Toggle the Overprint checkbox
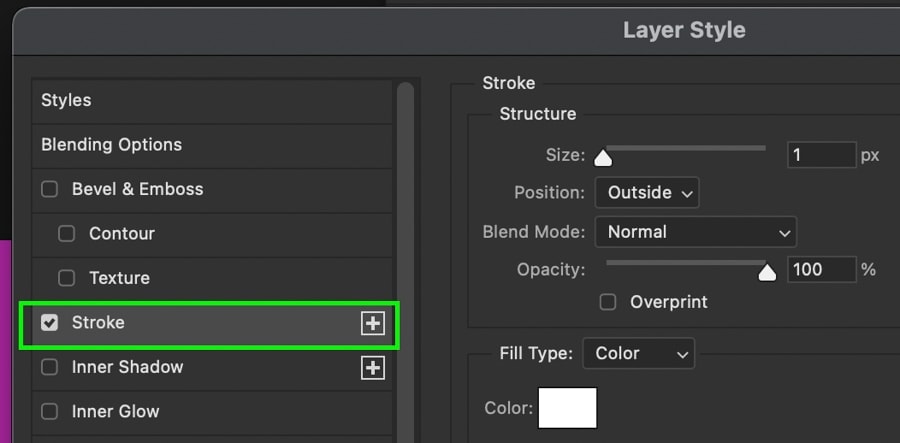This screenshot has width=900, height=443. [x=608, y=302]
